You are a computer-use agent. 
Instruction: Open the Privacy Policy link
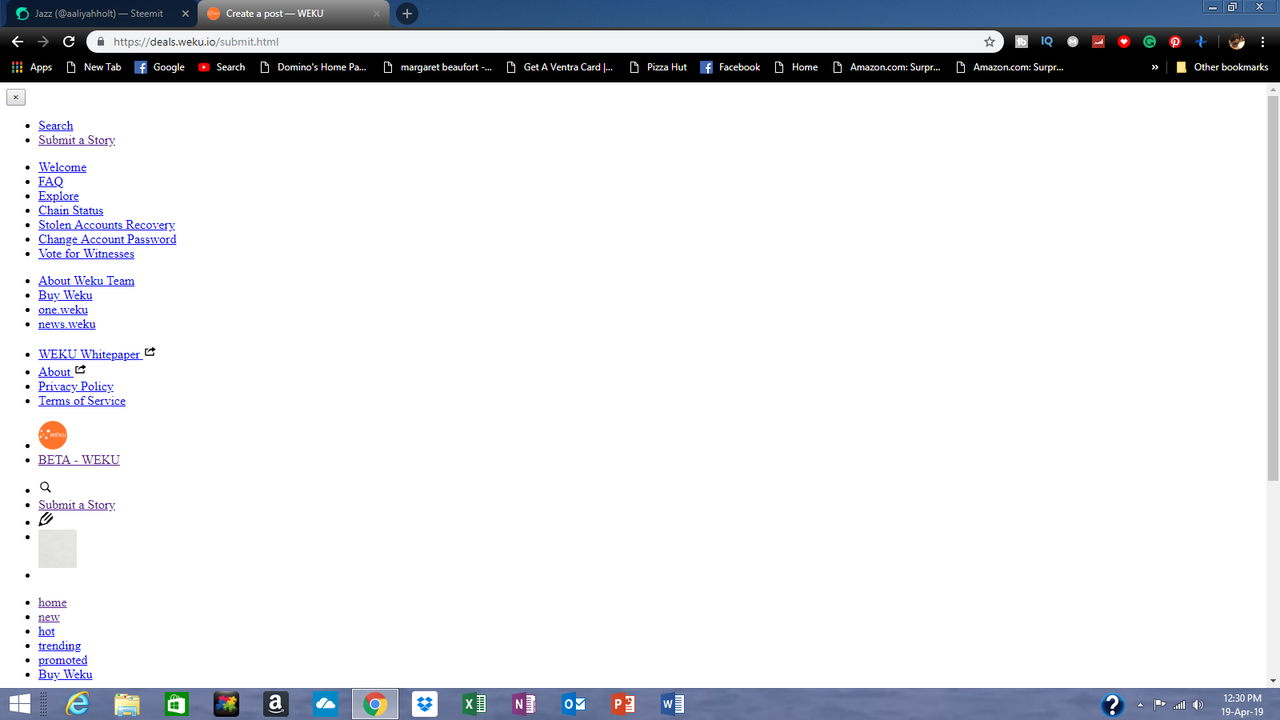coord(76,386)
